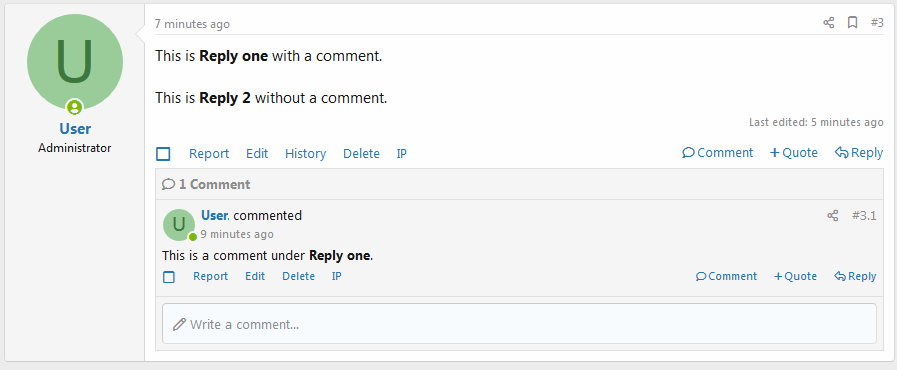
Task: Bookmark post #3 with the bookmark icon
Action: (852, 23)
